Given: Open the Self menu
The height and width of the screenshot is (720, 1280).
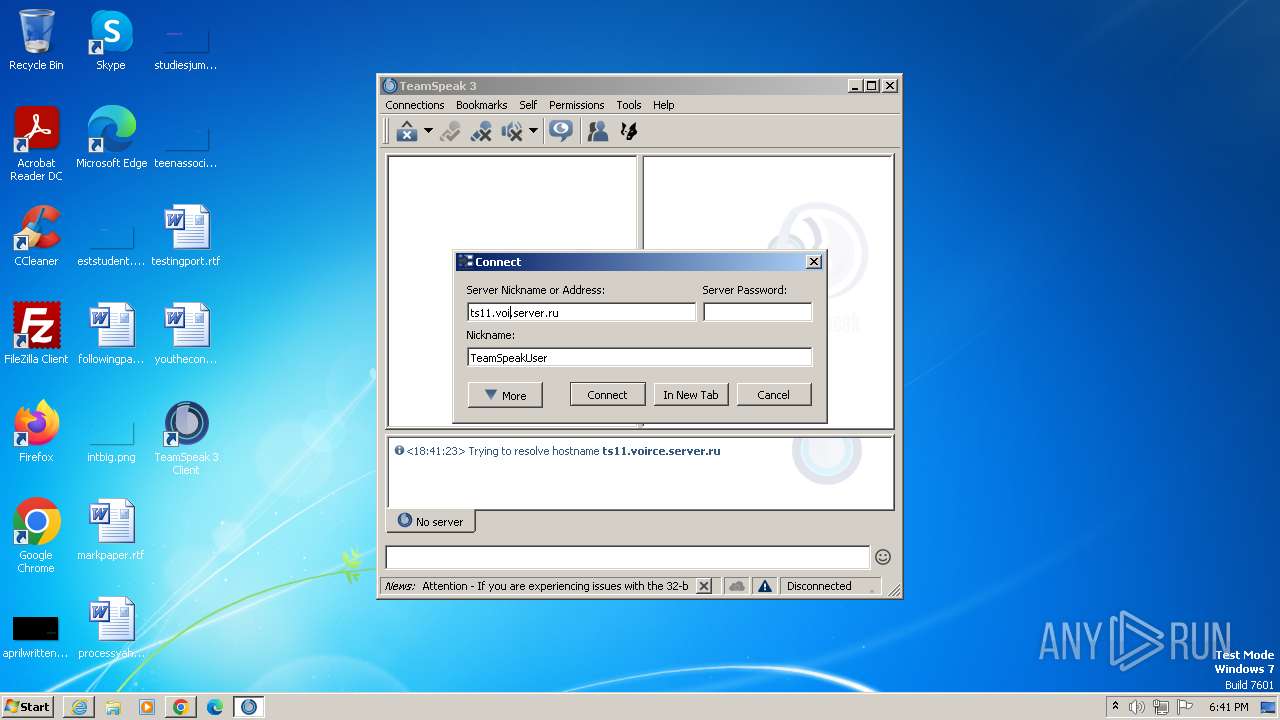Looking at the screenshot, I should (x=528, y=105).
